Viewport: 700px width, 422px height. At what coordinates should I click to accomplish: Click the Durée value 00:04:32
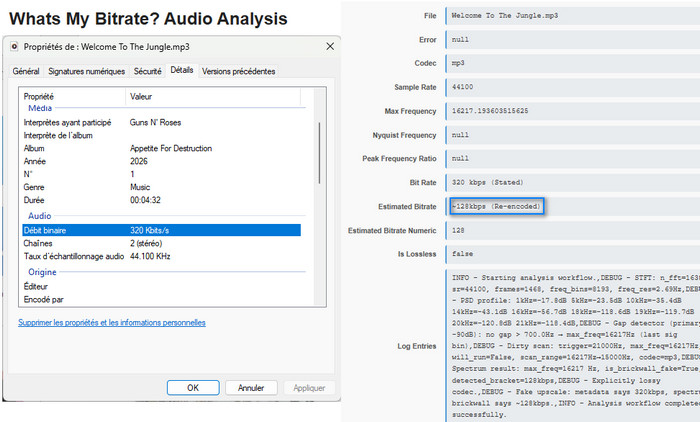pyautogui.click(x=145, y=200)
